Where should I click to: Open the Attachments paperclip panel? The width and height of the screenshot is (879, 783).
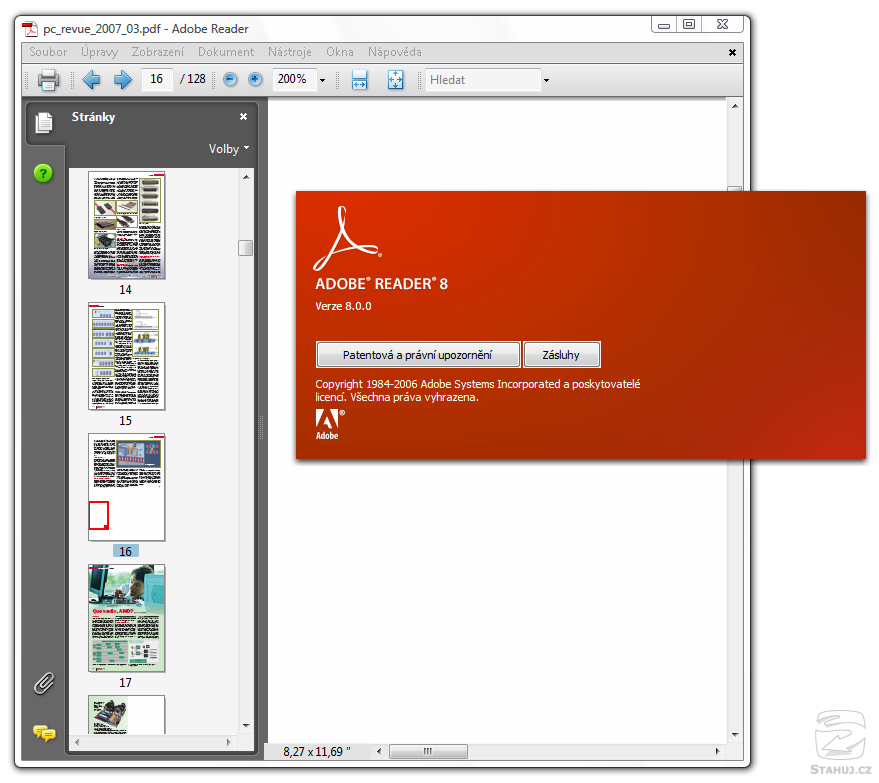pyautogui.click(x=44, y=683)
